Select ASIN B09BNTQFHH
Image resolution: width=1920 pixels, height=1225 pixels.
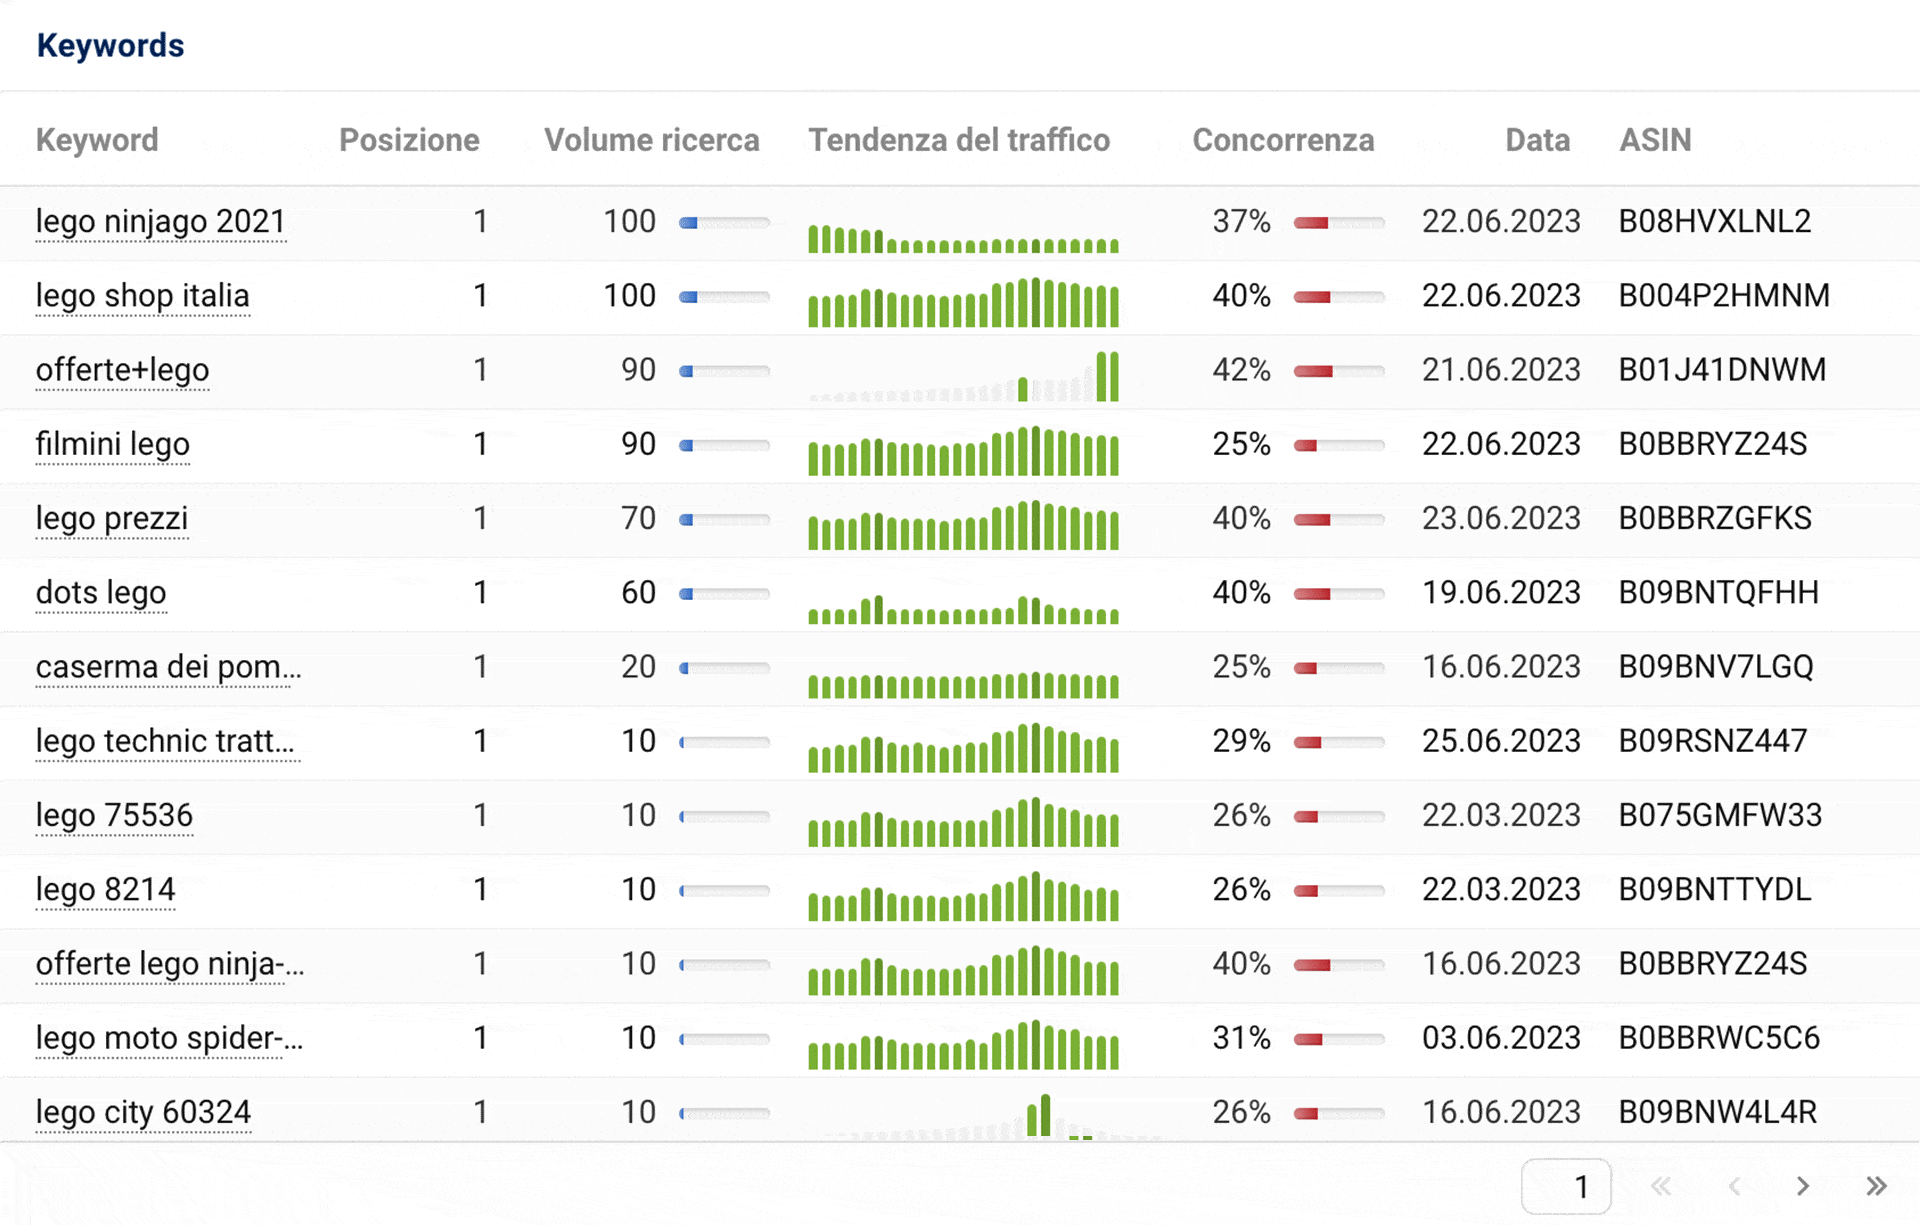coord(1718,593)
